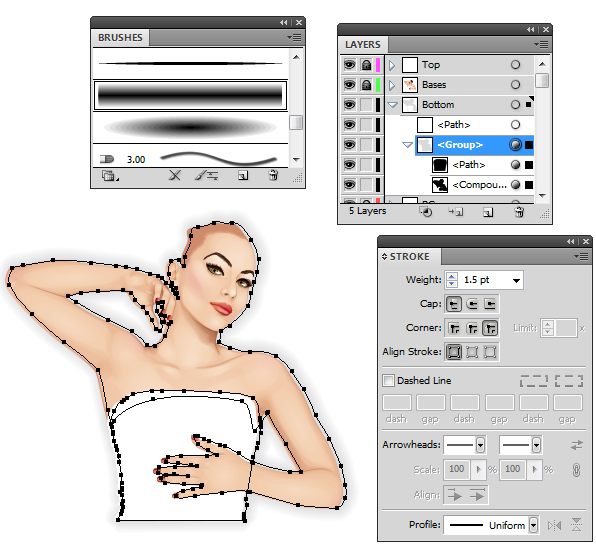Click Delete Selection trash icon in Layers
Screen dimensions: 596x553
click(519, 212)
